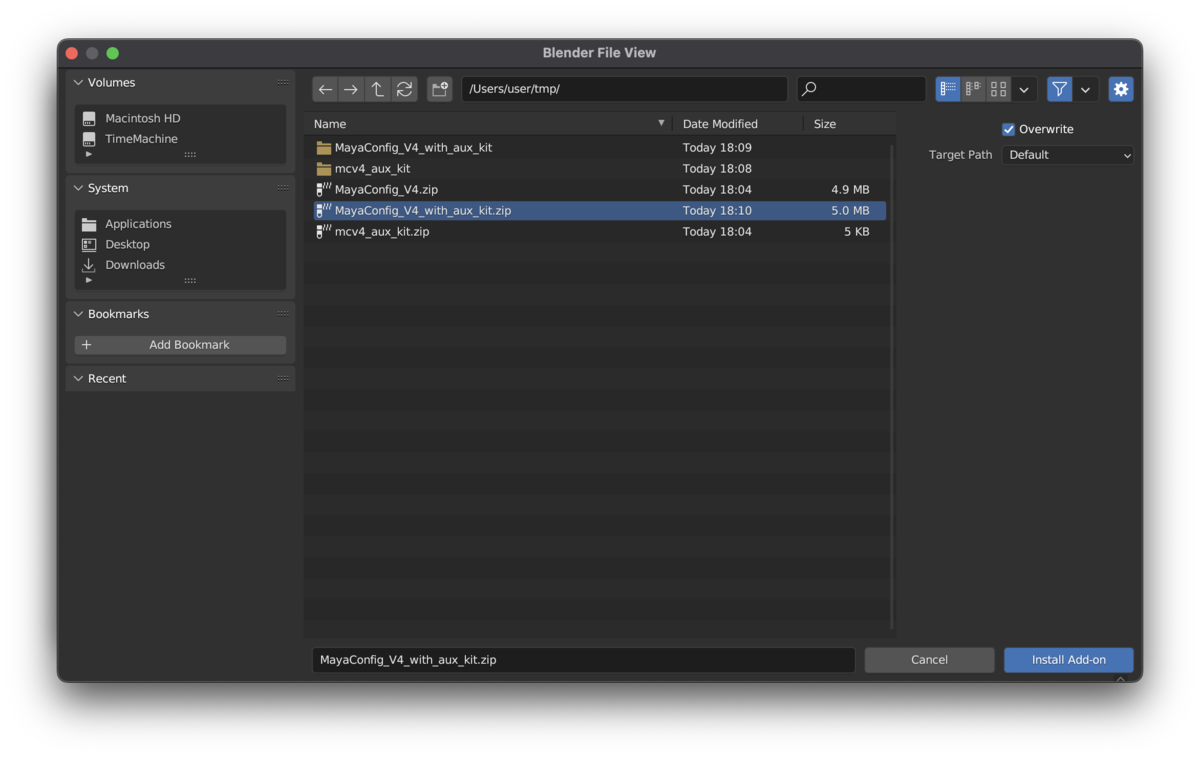Click TimeMachine disk icon

click(89, 139)
